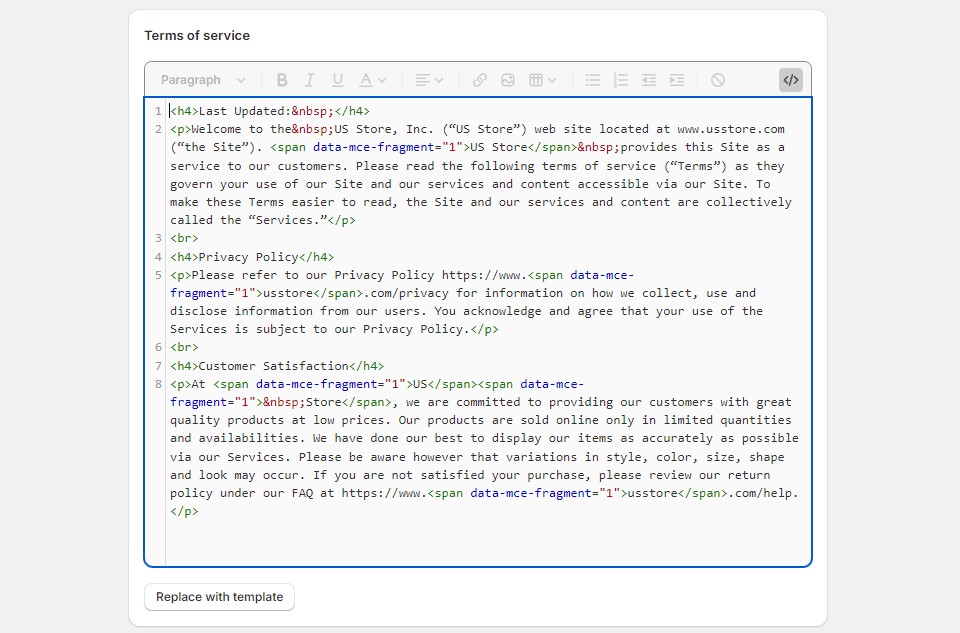Click the clear formatting icon
Viewport: 960px width, 633px height.
(x=718, y=80)
